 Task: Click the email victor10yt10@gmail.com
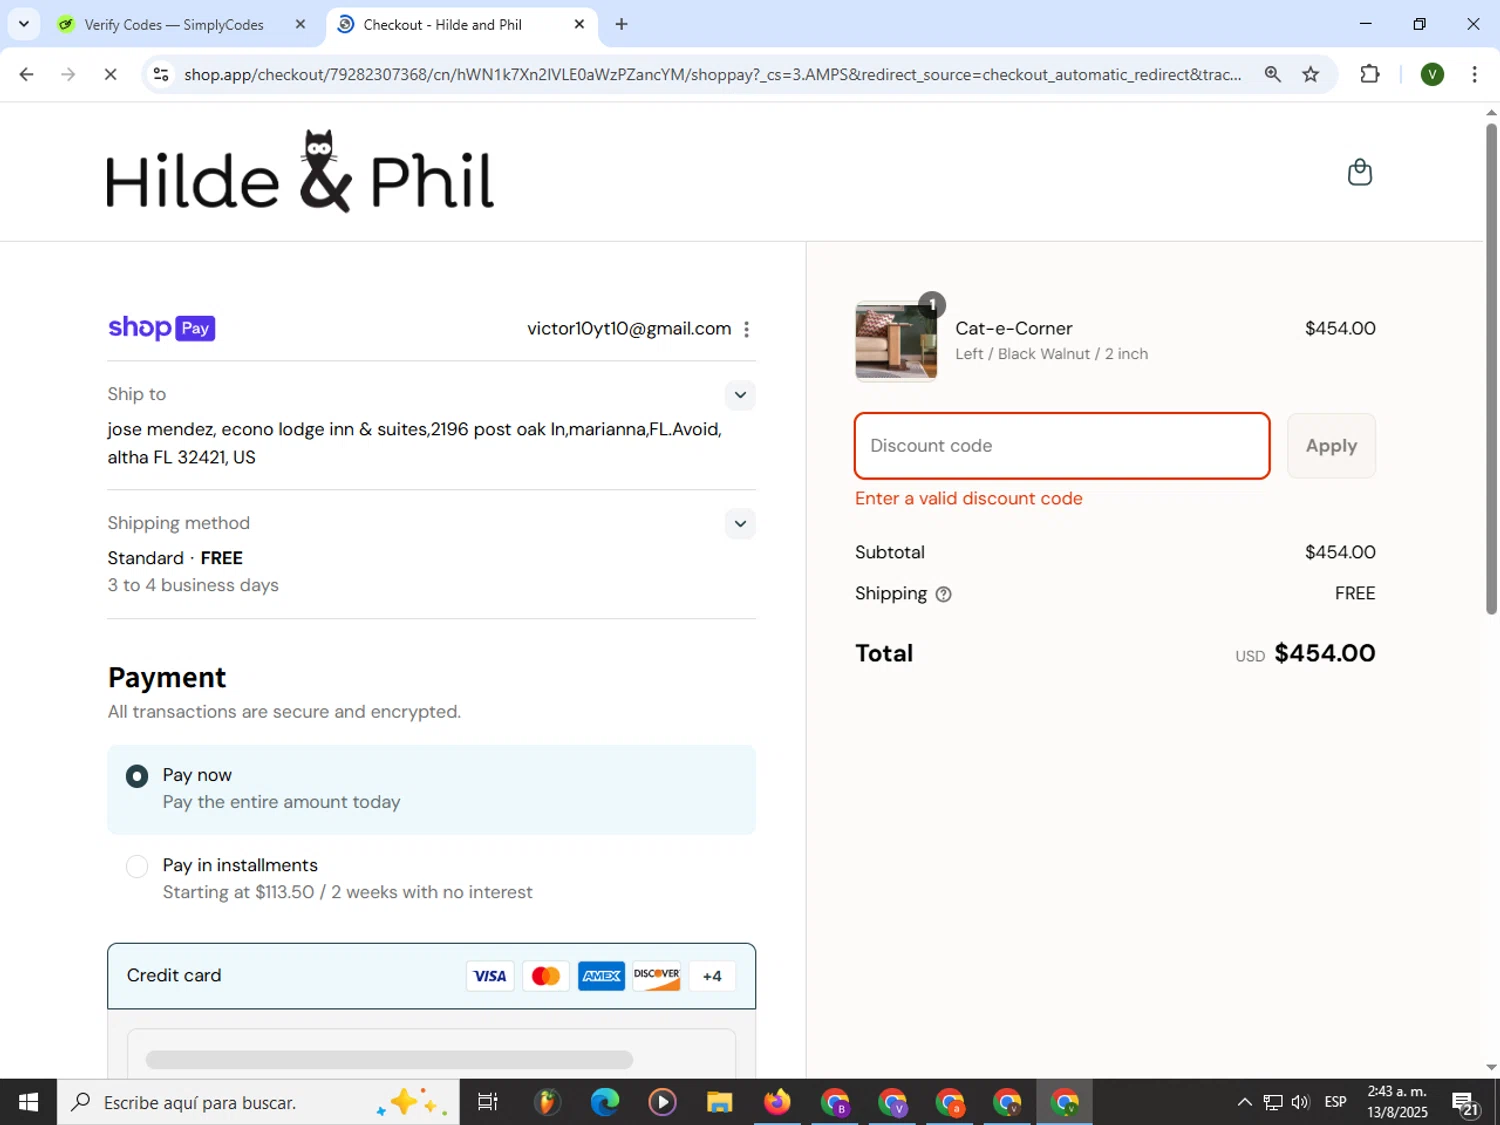(629, 329)
